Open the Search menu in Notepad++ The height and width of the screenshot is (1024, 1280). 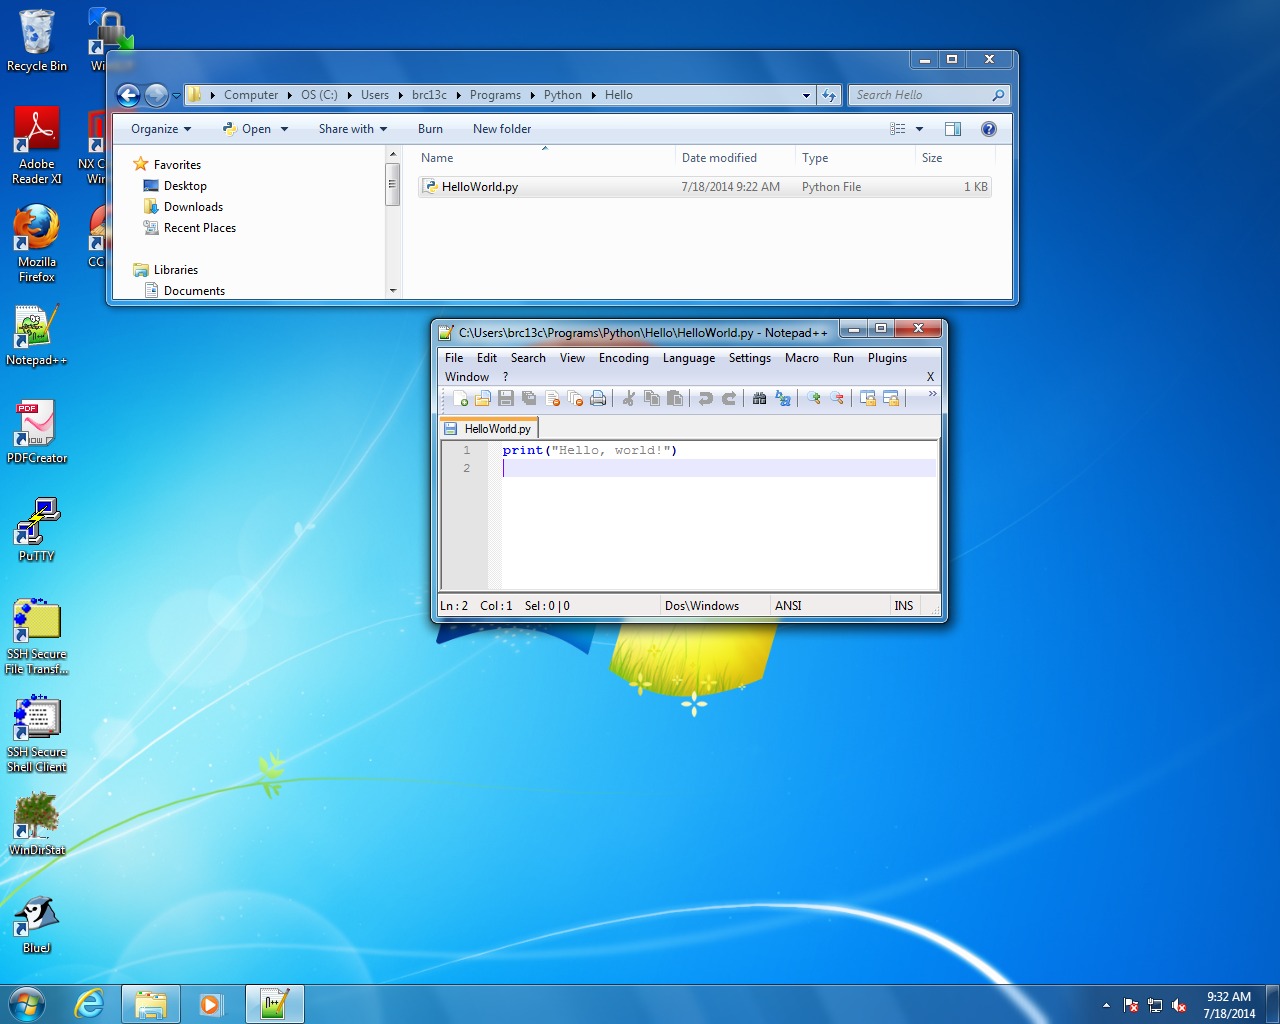[528, 358]
